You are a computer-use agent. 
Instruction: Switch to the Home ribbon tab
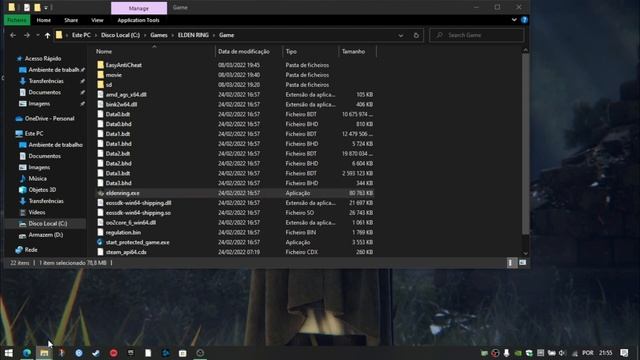(x=44, y=20)
